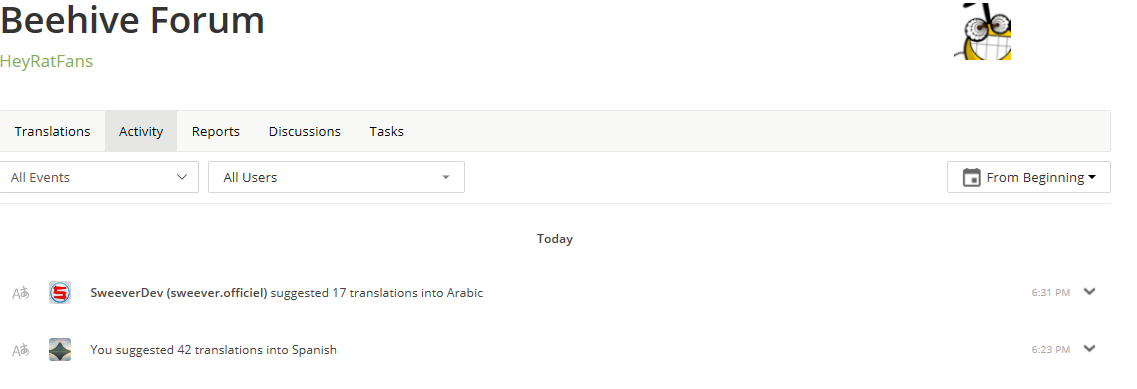Click translation icon beside Spanish activity
The width and height of the screenshot is (1137, 389).
tap(21, 351)
